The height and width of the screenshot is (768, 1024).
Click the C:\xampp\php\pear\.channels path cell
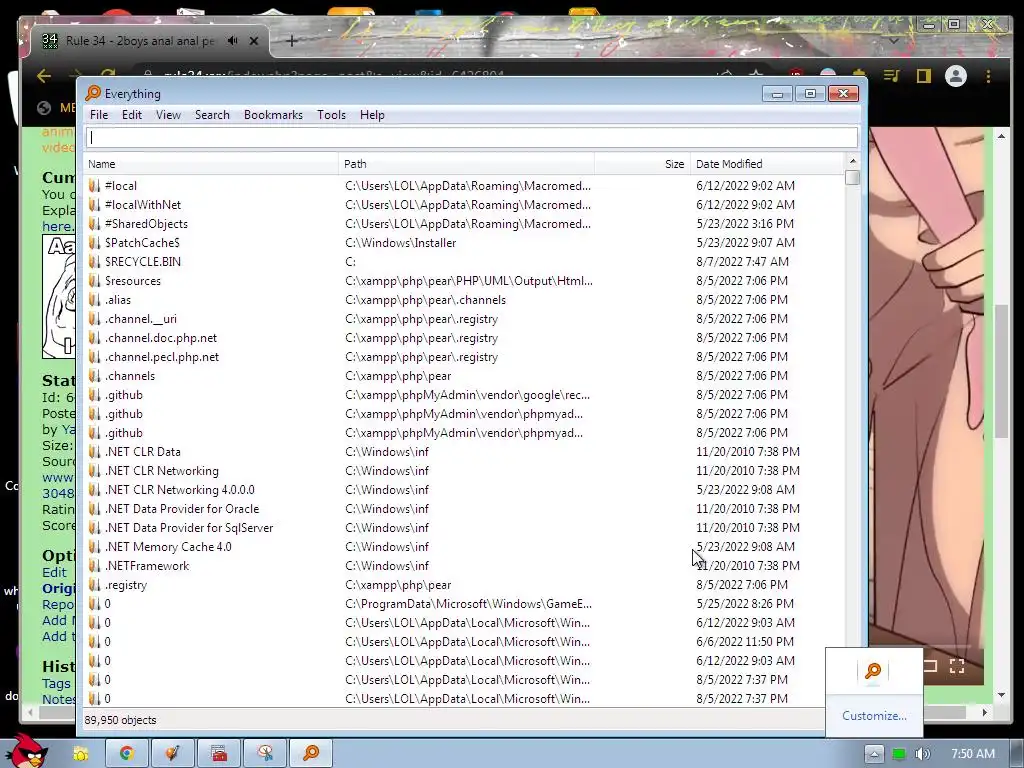point(425,300)
